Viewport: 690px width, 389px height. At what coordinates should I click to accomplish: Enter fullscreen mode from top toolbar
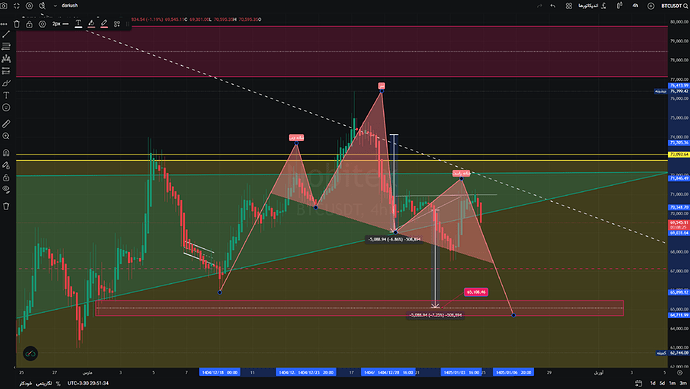17,6
